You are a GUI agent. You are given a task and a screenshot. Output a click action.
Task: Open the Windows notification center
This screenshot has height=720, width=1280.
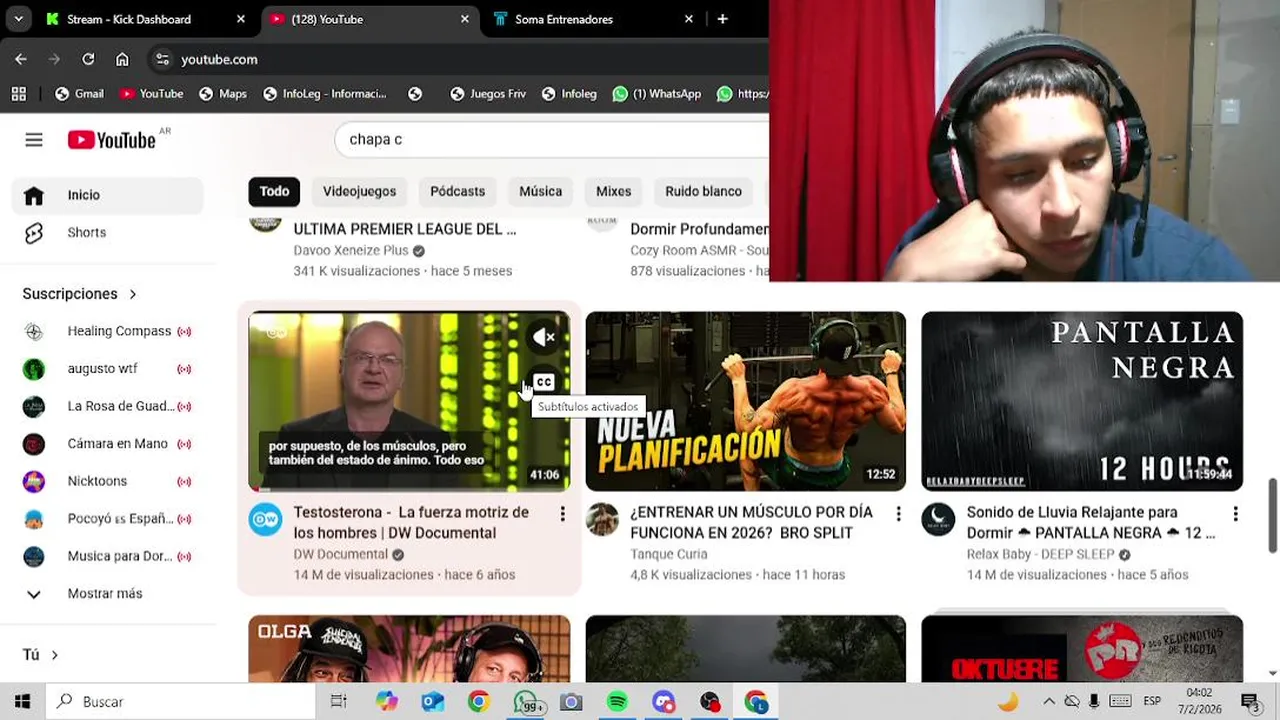pyautogui.click(x=1249, y=702)
